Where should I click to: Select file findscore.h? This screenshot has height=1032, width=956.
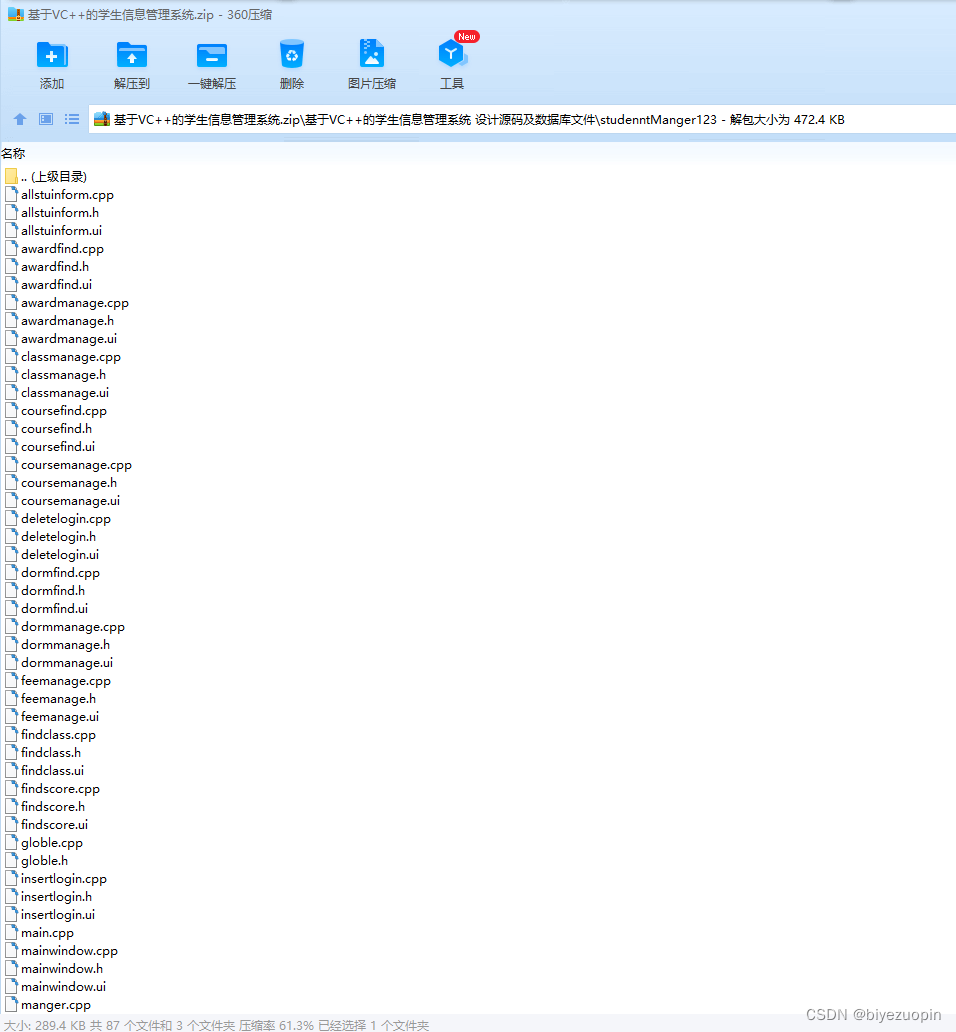tap(45, 806)
